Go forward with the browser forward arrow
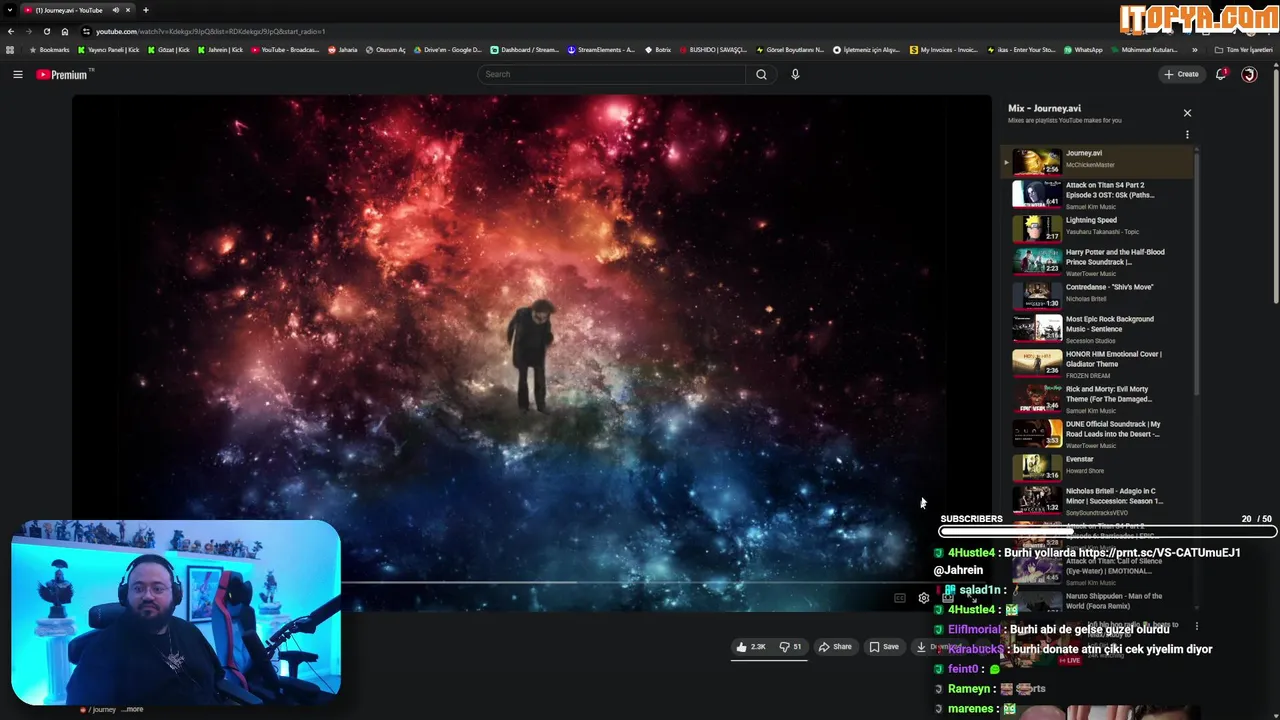1280x720 pixels. (28, 31)
